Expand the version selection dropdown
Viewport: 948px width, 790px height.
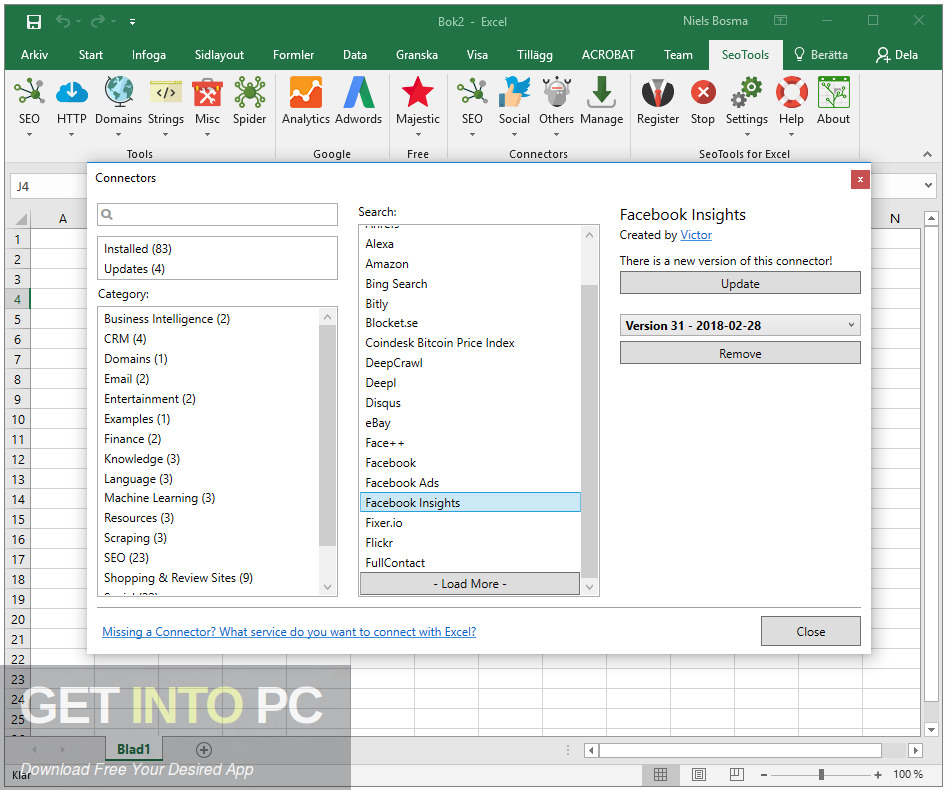[x=851, y=325]
